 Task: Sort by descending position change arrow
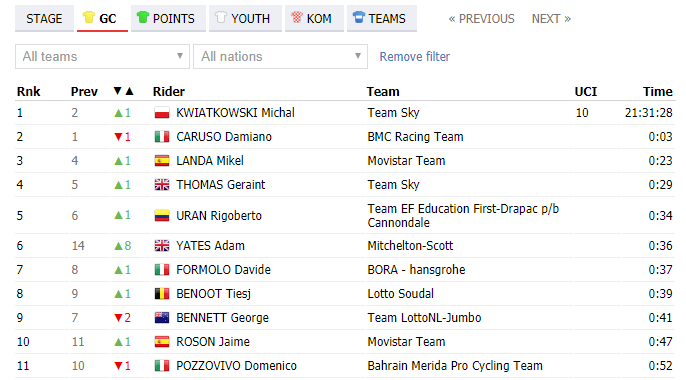[x=117, y=91]
